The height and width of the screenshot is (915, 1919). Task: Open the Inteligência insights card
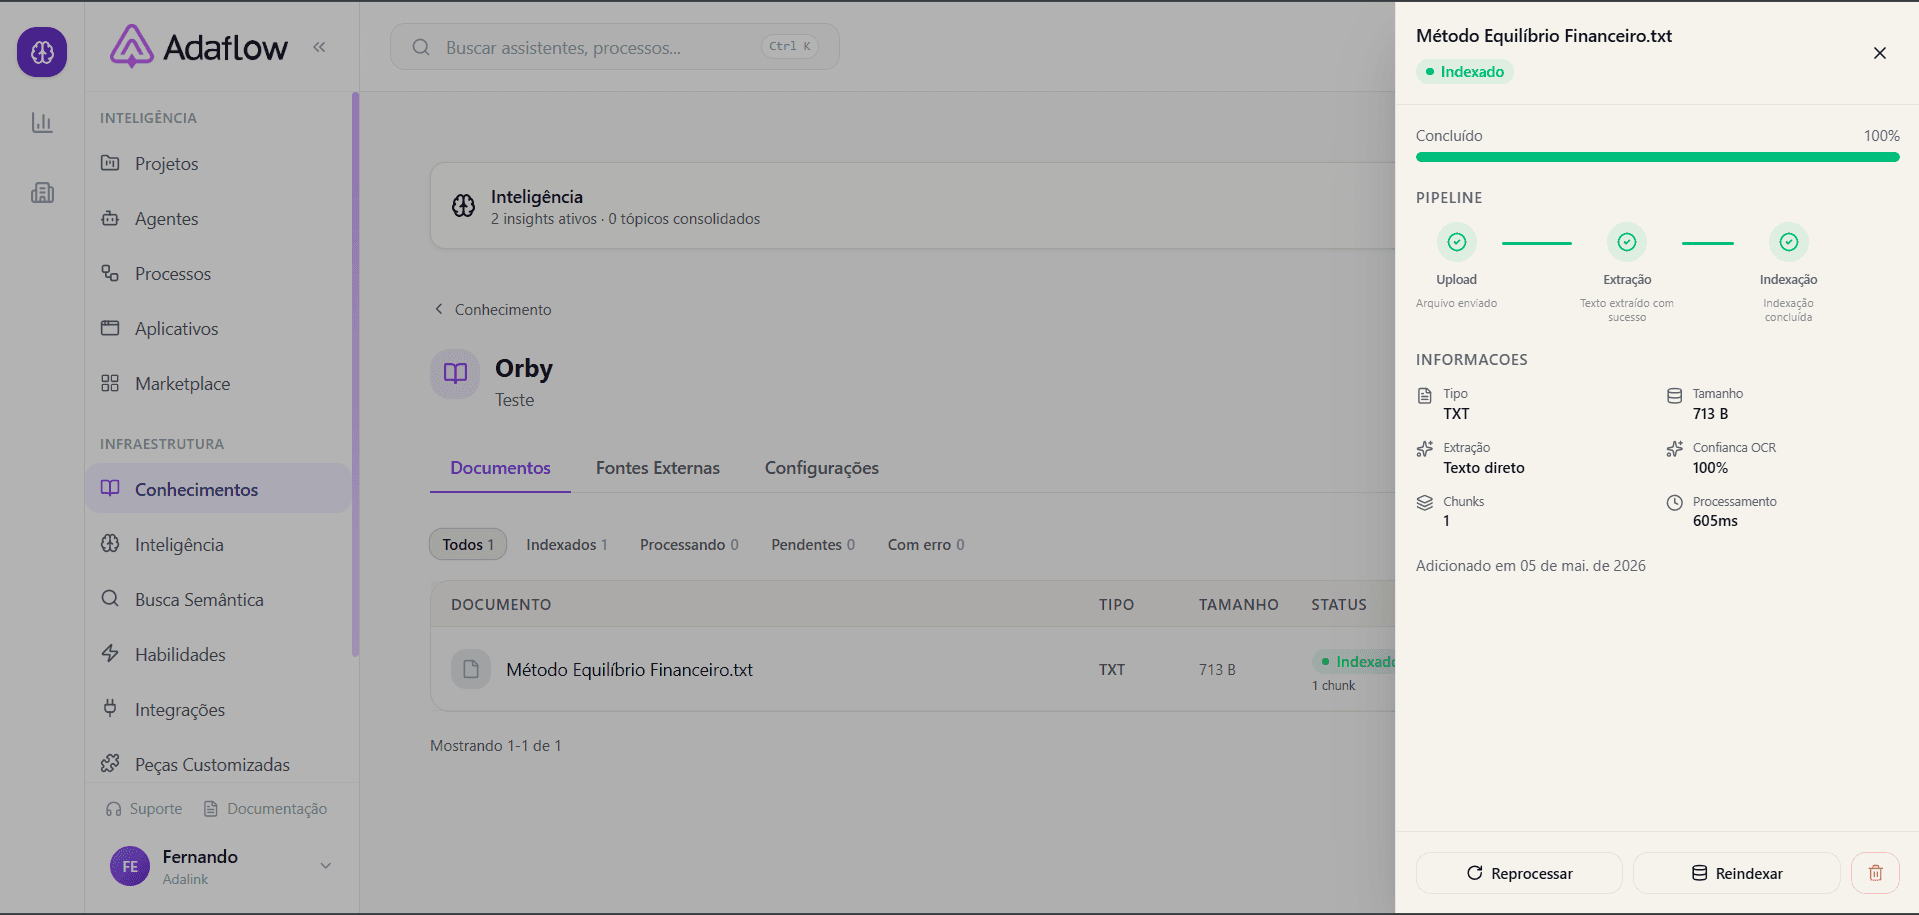(x=912, y=206)
